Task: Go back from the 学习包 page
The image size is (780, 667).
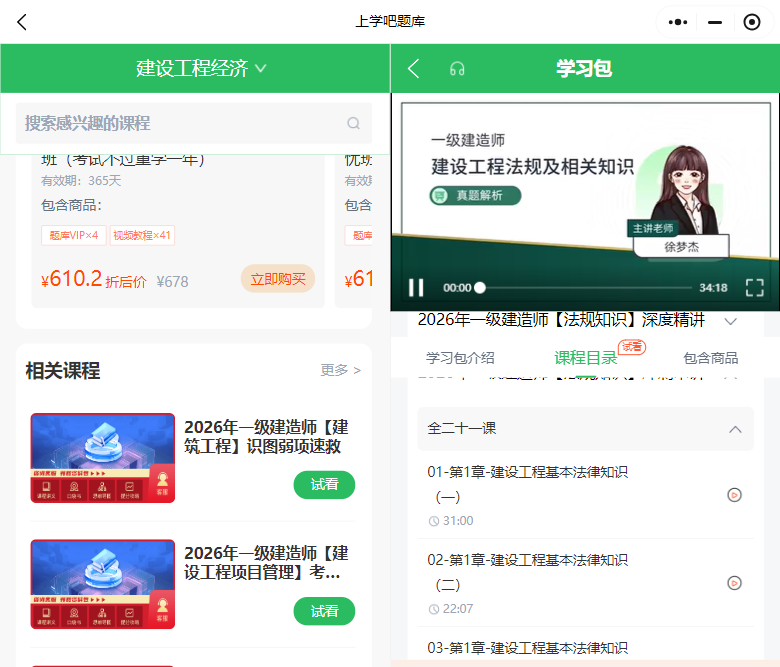Action: tap(414, 69)
